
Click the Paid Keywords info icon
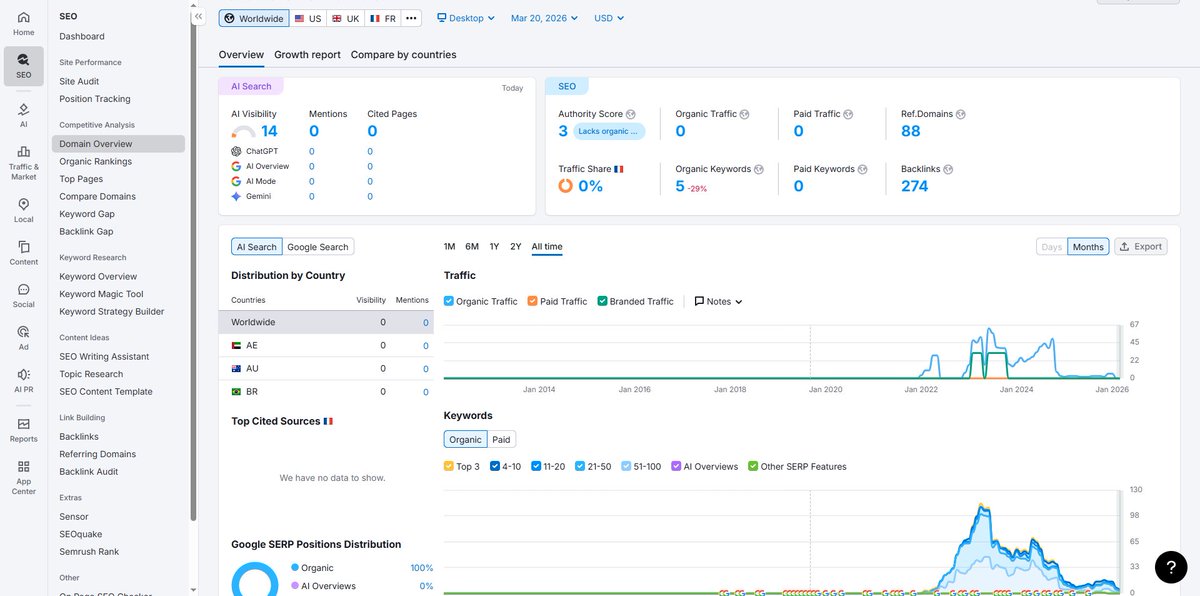coord(862,169)
